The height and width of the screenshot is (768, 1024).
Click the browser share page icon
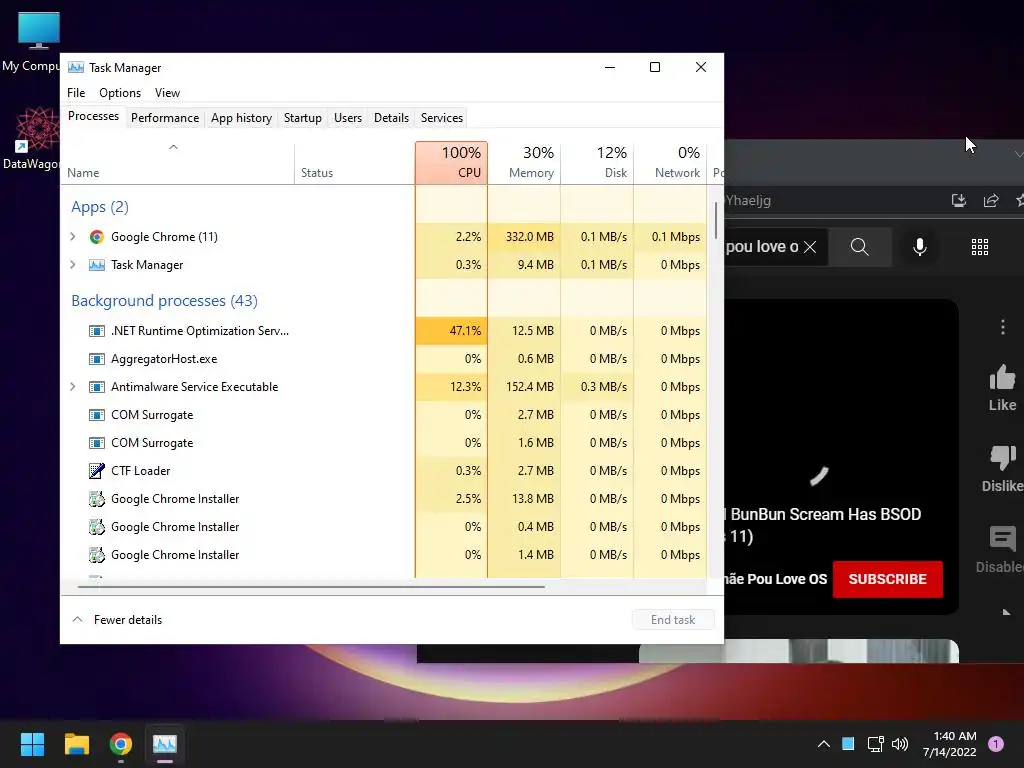pos(991,200)
